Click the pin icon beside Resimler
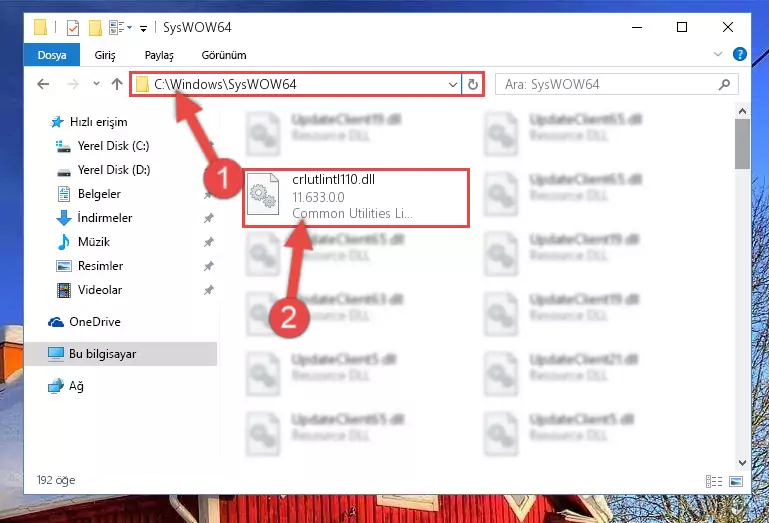Viewport: 769px width, 523px height. coord(208,266)
